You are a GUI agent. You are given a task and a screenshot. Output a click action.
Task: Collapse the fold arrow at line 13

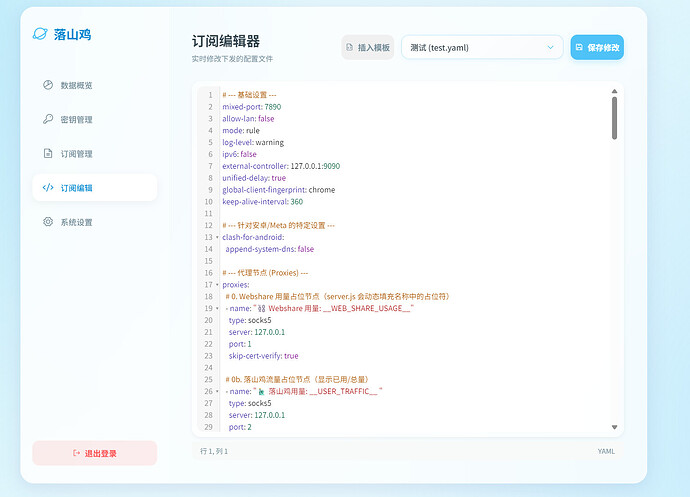pos(217,237)
